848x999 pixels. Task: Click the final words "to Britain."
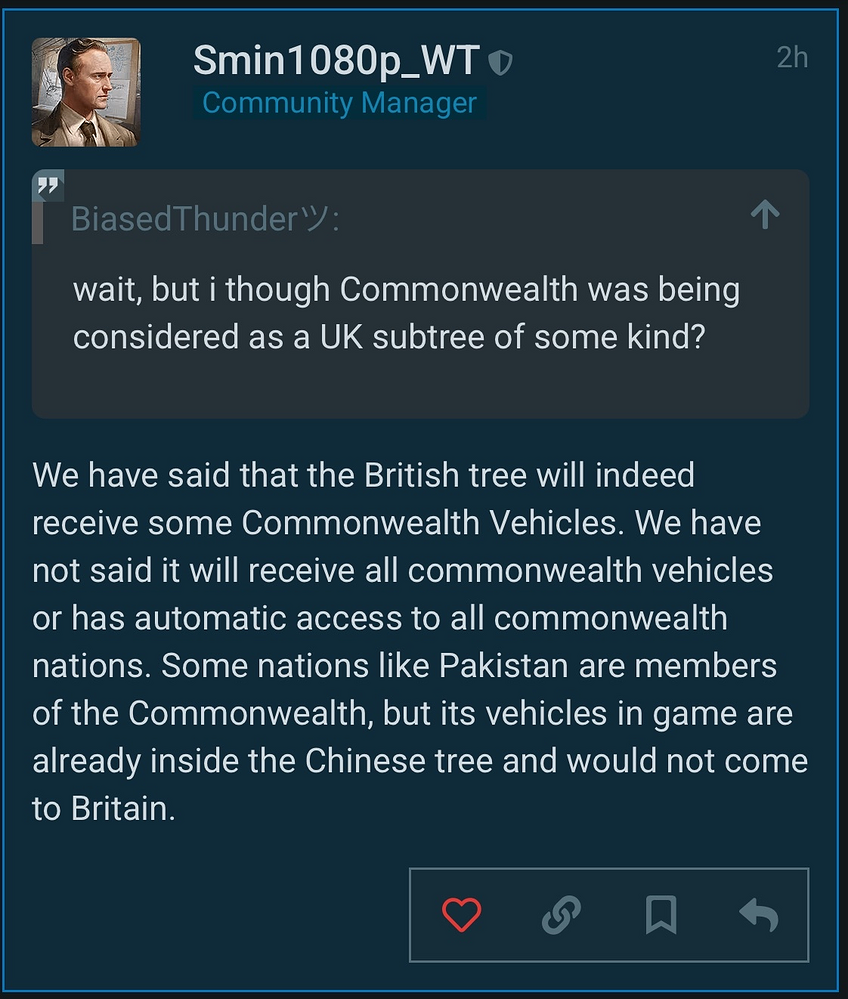(x=104, y=809)
